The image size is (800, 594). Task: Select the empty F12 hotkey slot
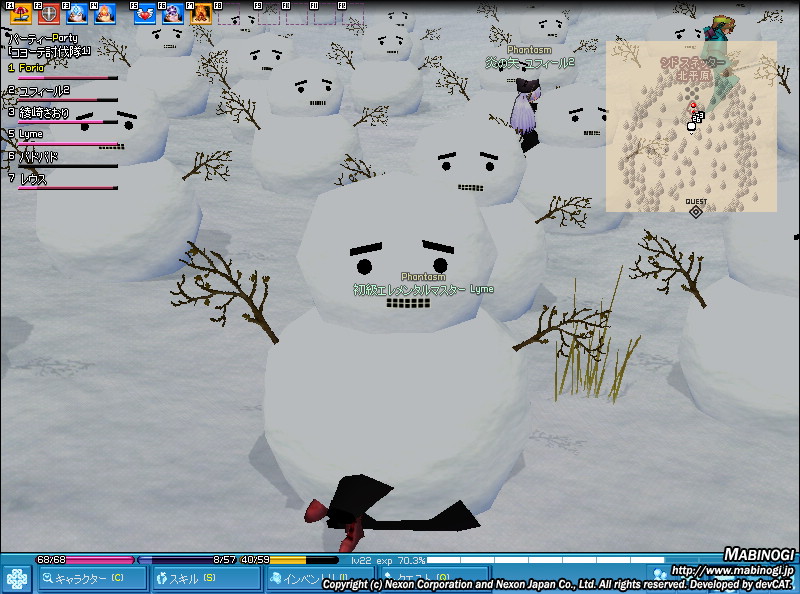click(353, 14)
